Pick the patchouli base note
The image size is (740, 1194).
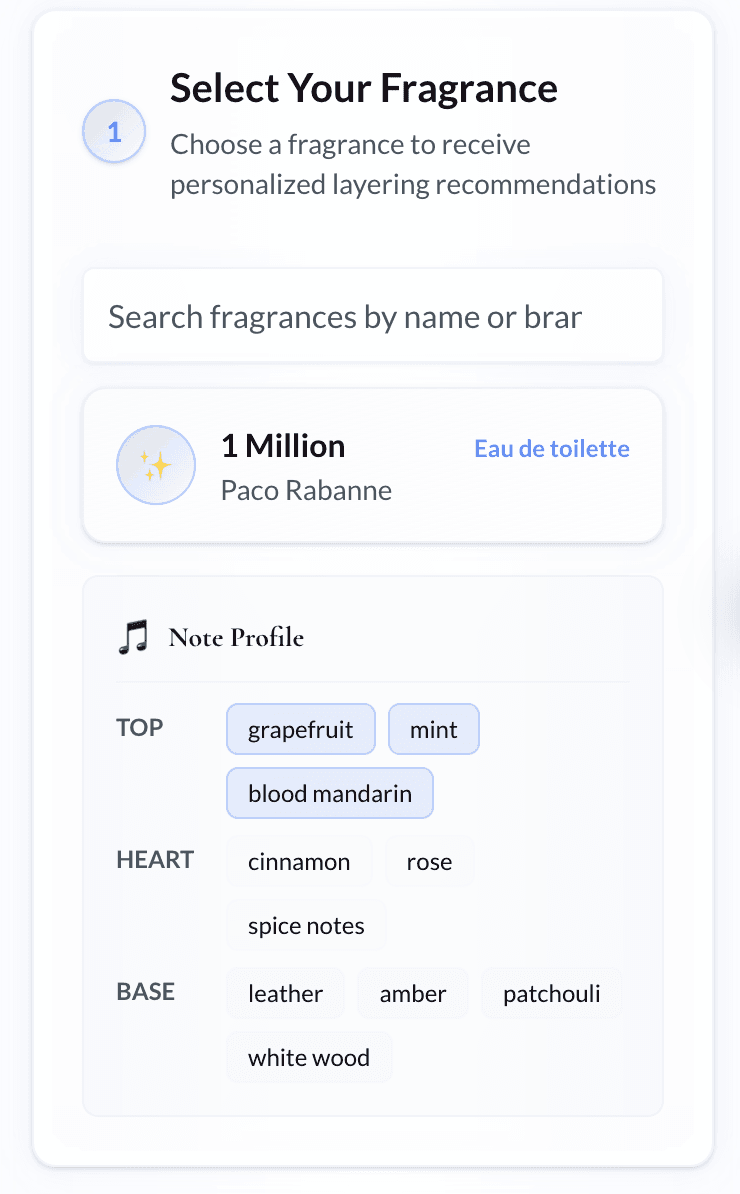[x=551, y=994]
